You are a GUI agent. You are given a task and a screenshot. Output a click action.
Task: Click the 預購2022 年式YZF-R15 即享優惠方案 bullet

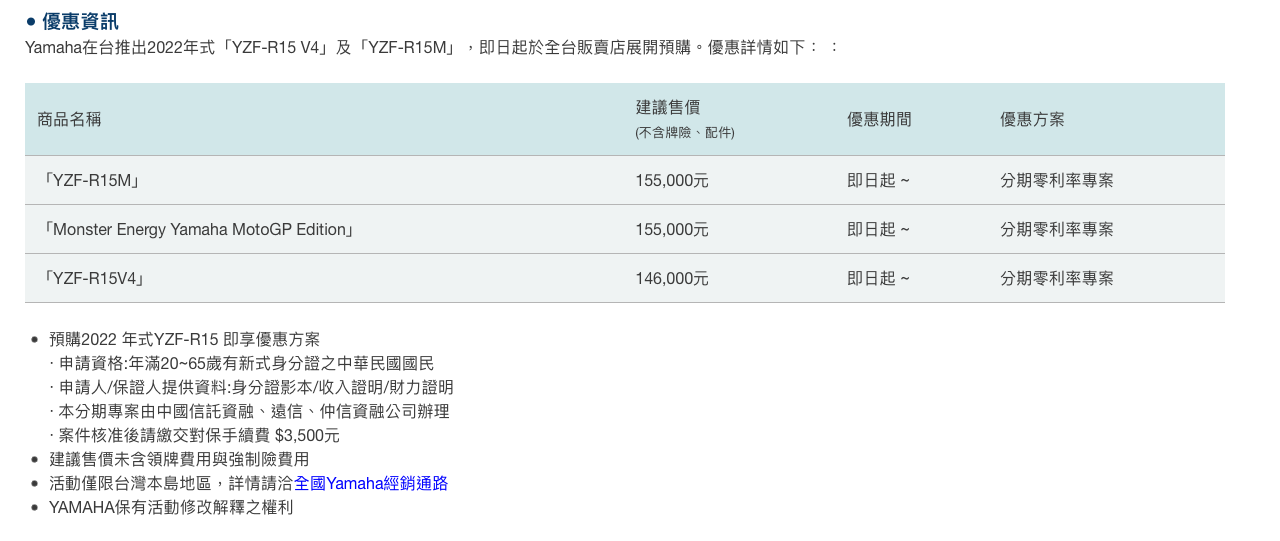pos(185,339)
